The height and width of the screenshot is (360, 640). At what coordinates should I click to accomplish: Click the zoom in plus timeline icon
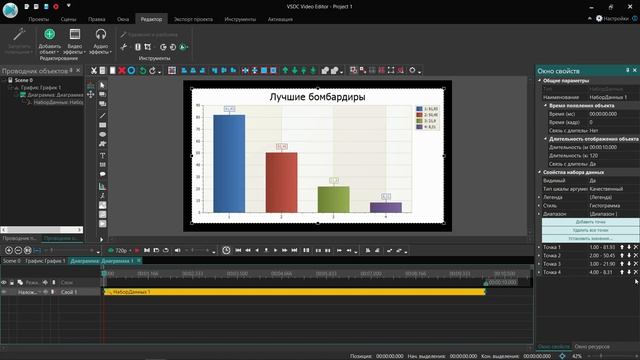(x=9, y=250)
